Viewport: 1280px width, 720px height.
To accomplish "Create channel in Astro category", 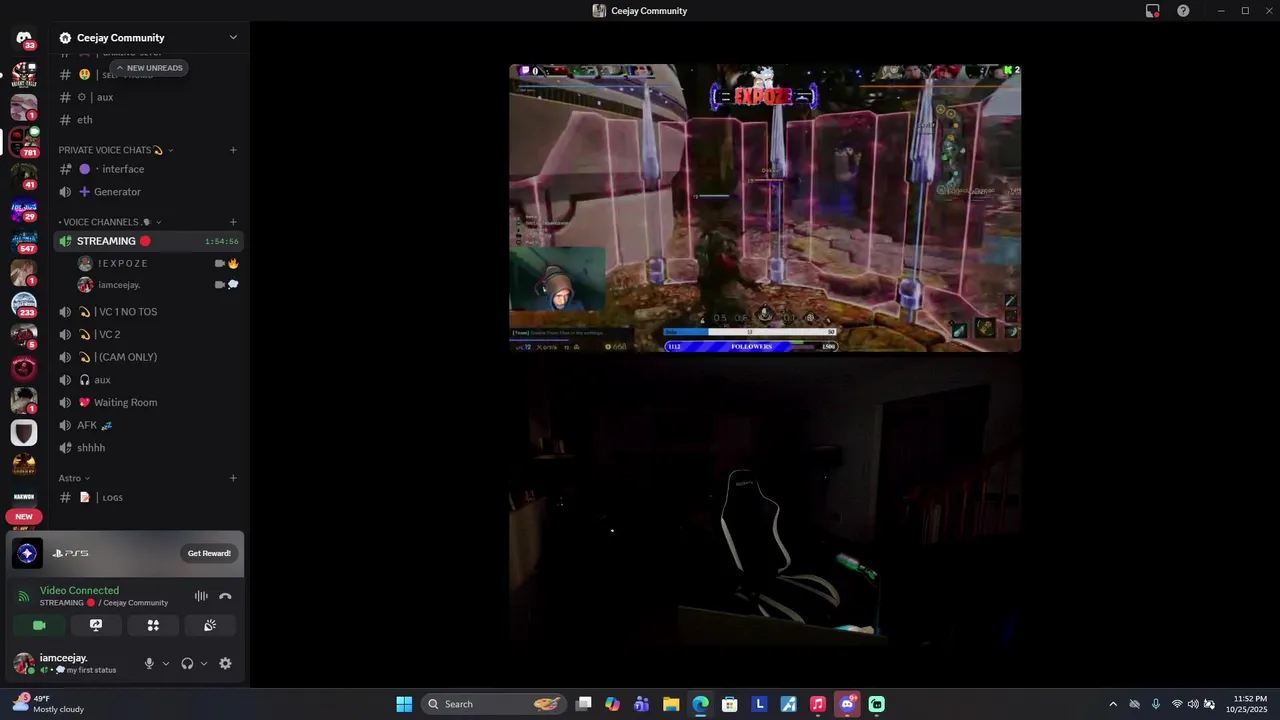I will (x=233, y=478).
